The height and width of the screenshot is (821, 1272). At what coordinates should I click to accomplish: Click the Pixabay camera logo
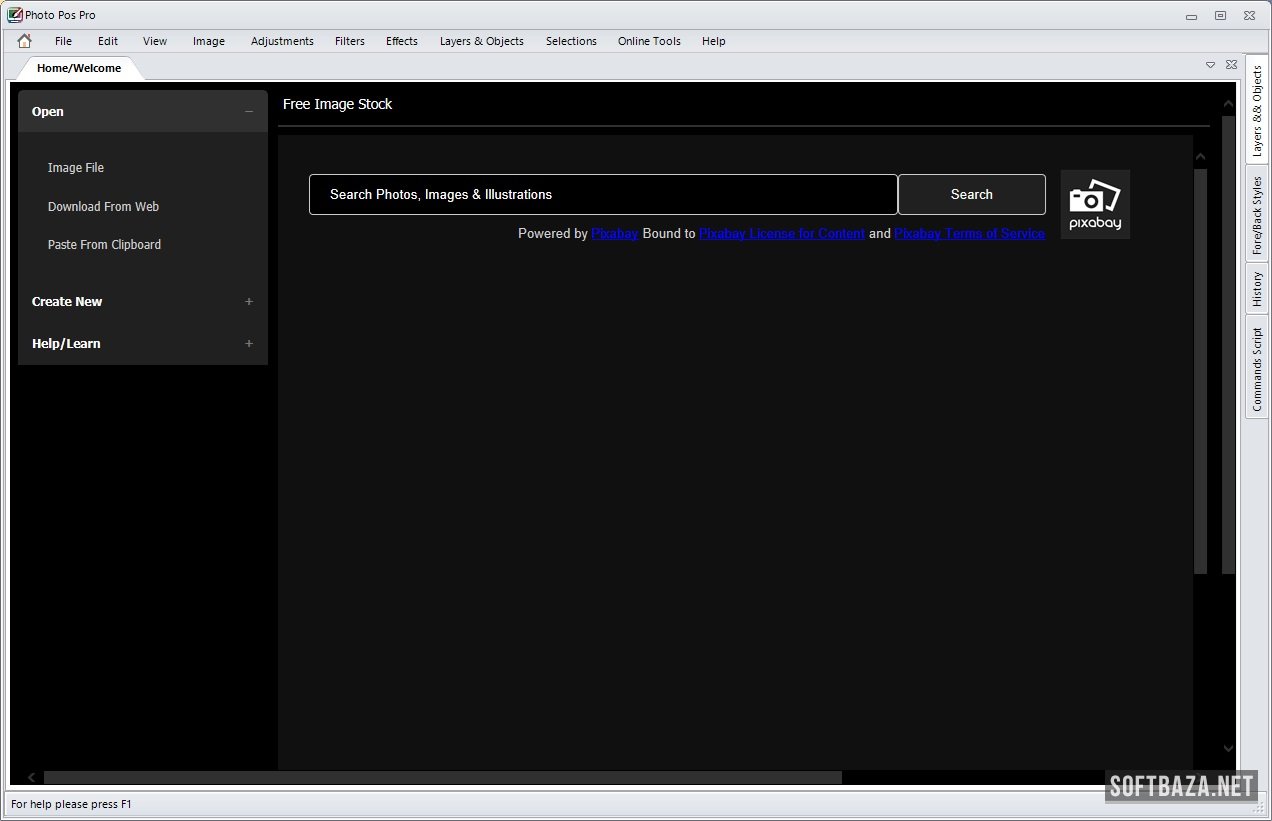[x=1095, y=204]
